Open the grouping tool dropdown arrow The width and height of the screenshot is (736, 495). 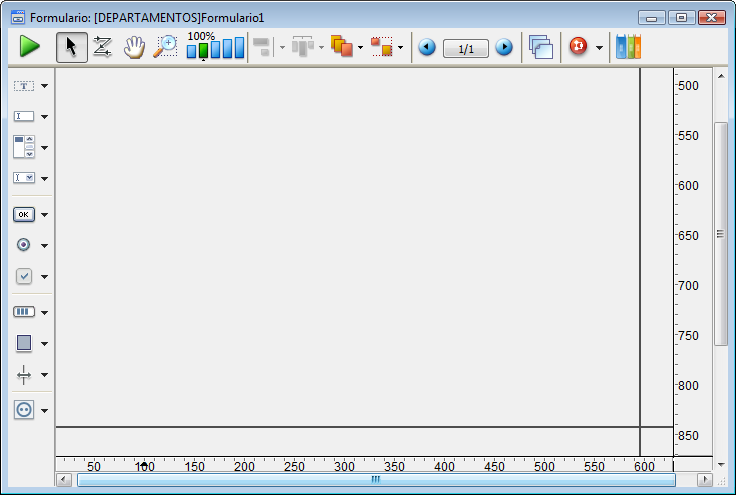(400, 47)
